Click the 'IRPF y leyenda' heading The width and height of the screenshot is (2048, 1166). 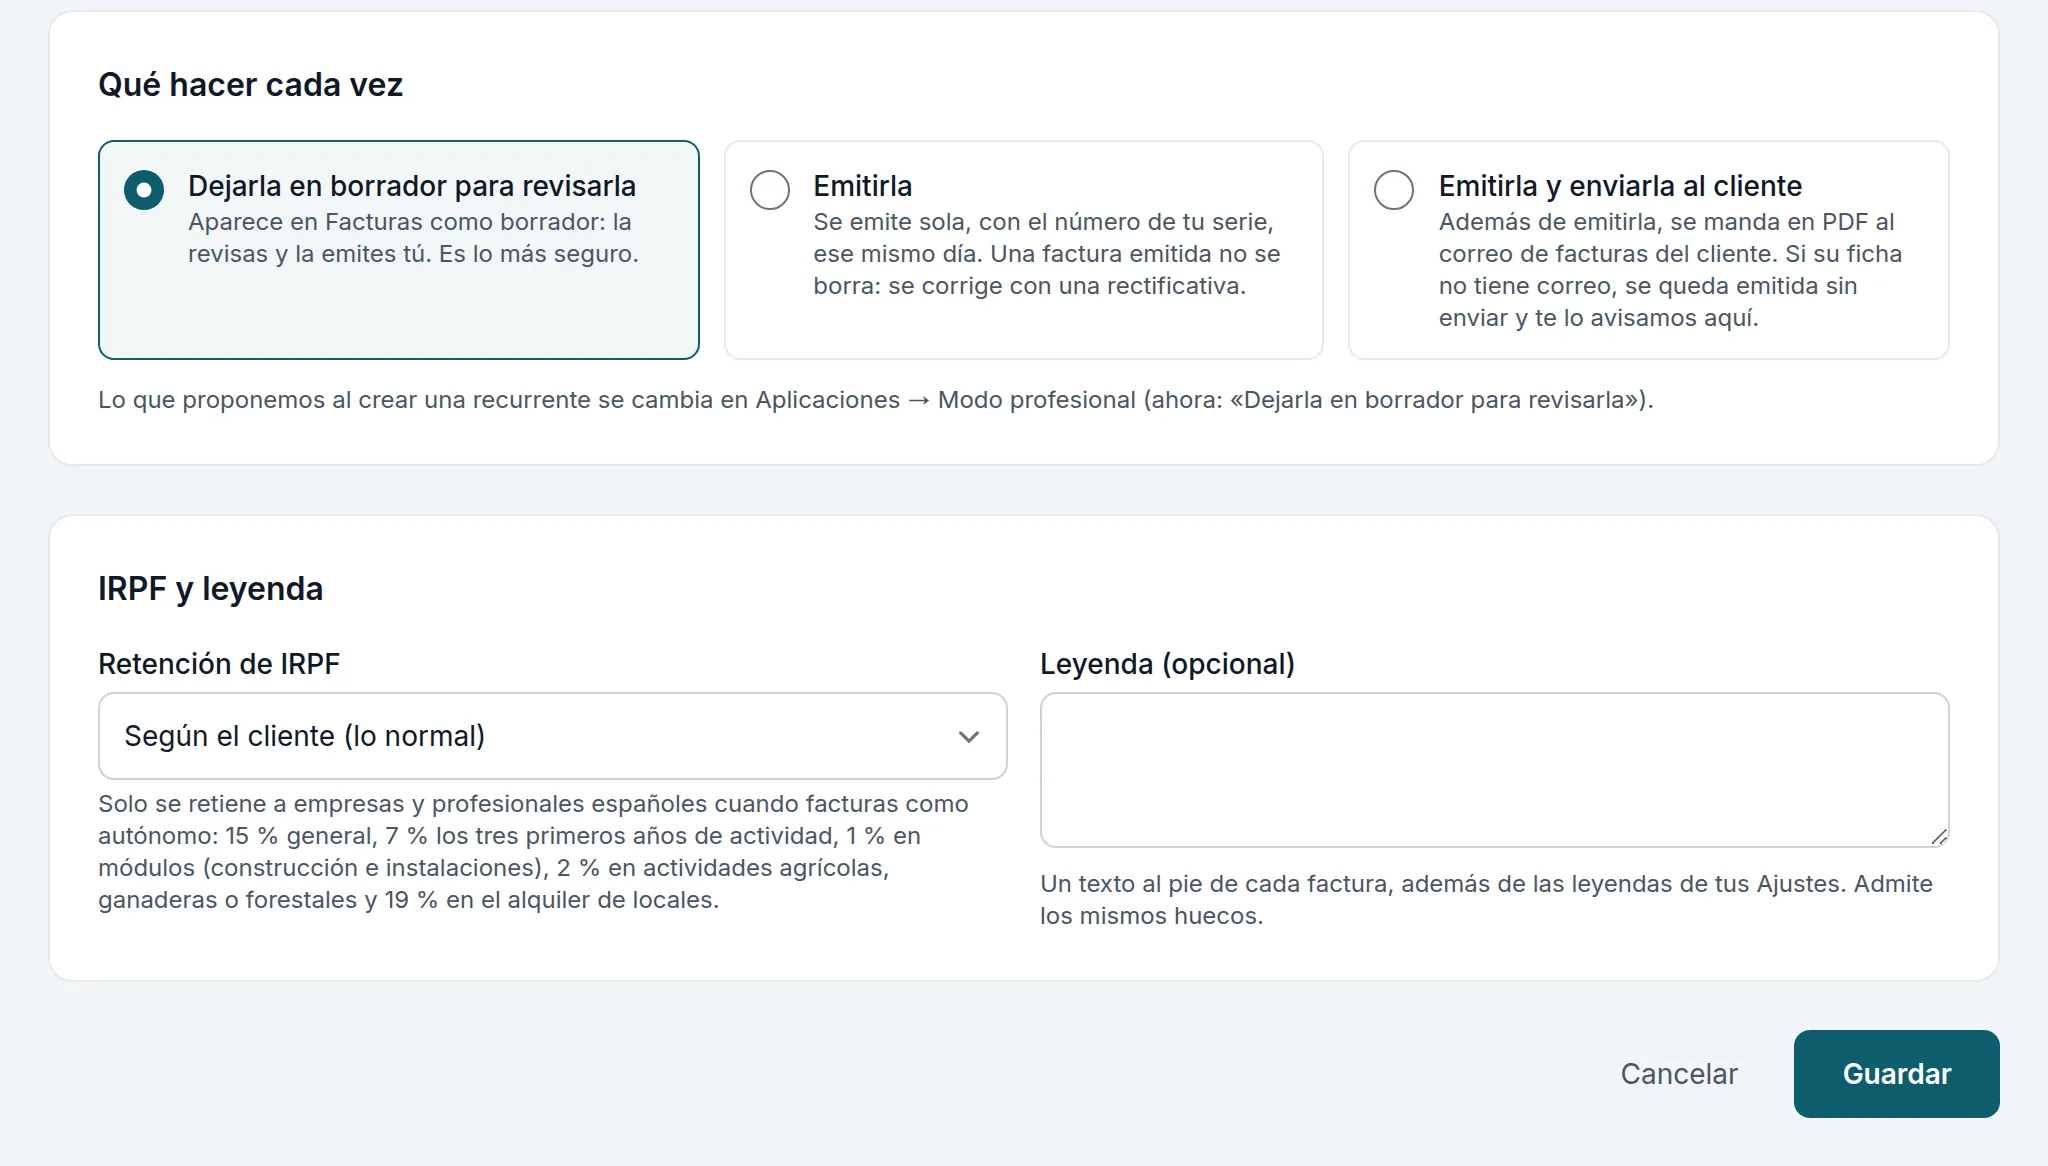(x=211, y=589)
